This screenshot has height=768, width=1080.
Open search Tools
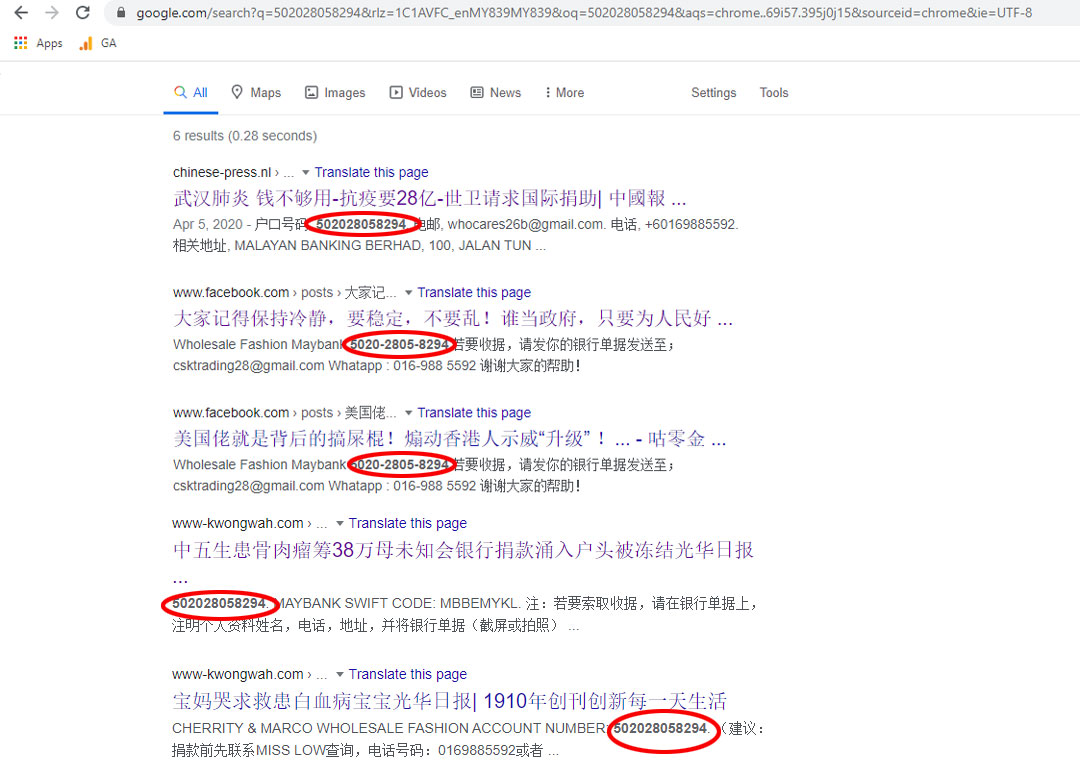tap(774, 92)
